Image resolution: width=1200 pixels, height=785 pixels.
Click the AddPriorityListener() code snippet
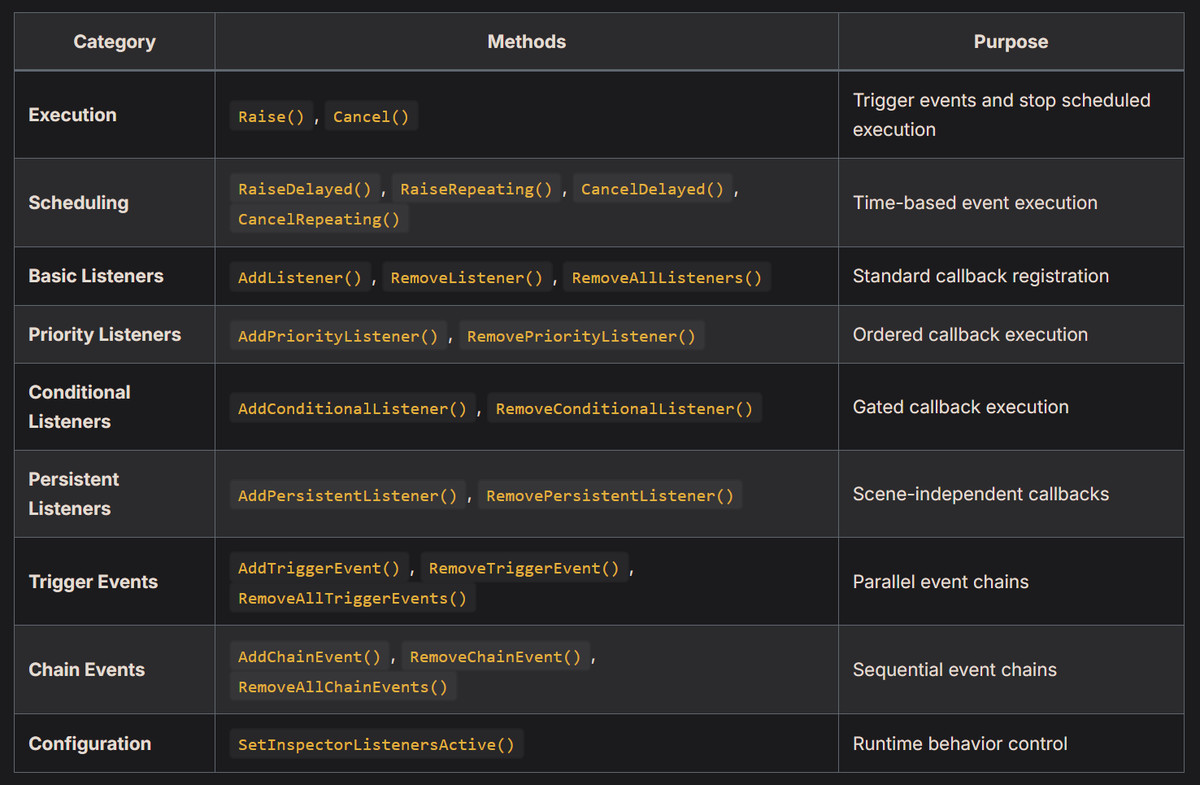click(x=338, y=336)
